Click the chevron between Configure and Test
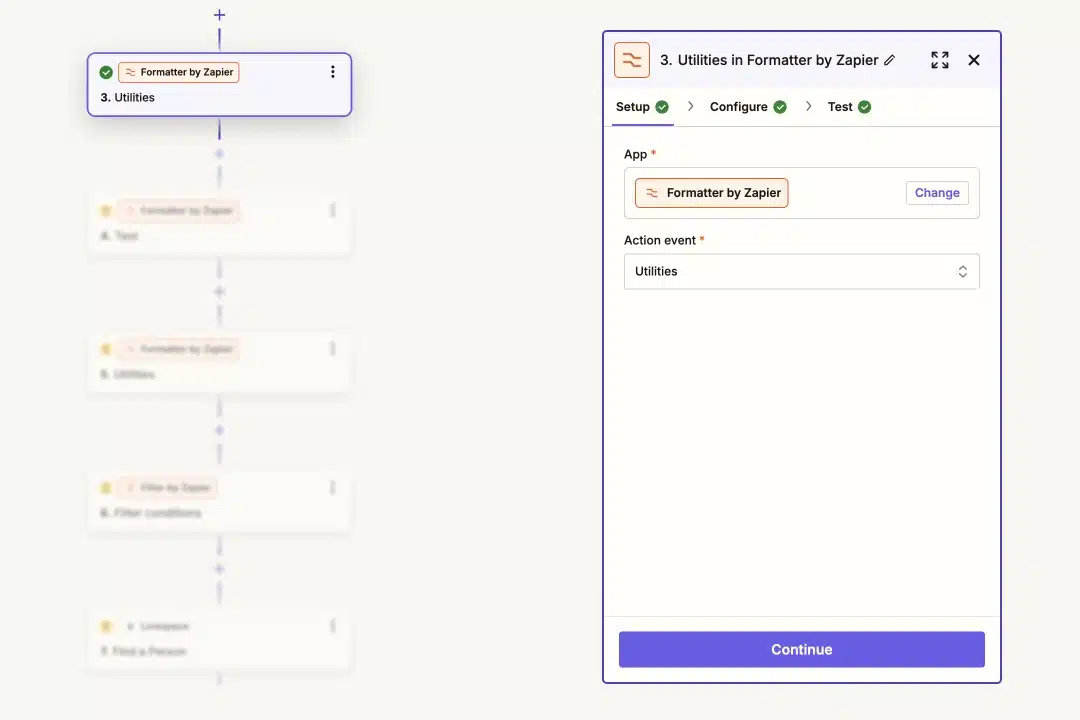Image resolution: width=1080 pixels, height=720 pixels. coord(809,106)
